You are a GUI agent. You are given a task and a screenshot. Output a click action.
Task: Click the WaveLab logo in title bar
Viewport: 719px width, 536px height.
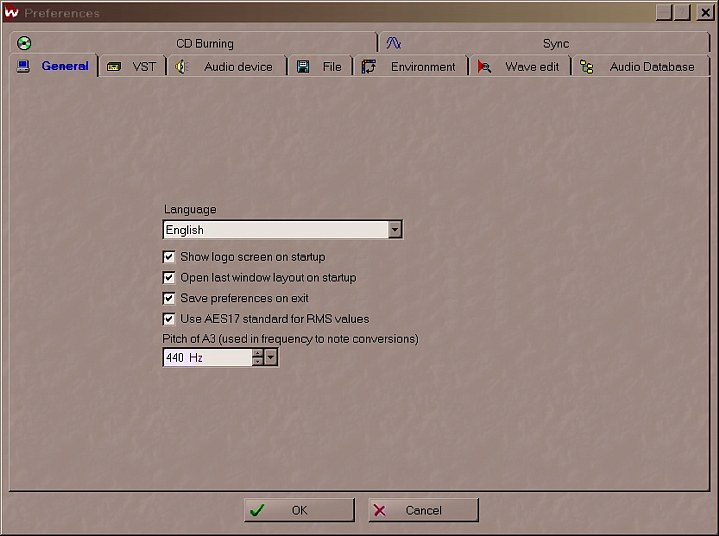[11, 12]
